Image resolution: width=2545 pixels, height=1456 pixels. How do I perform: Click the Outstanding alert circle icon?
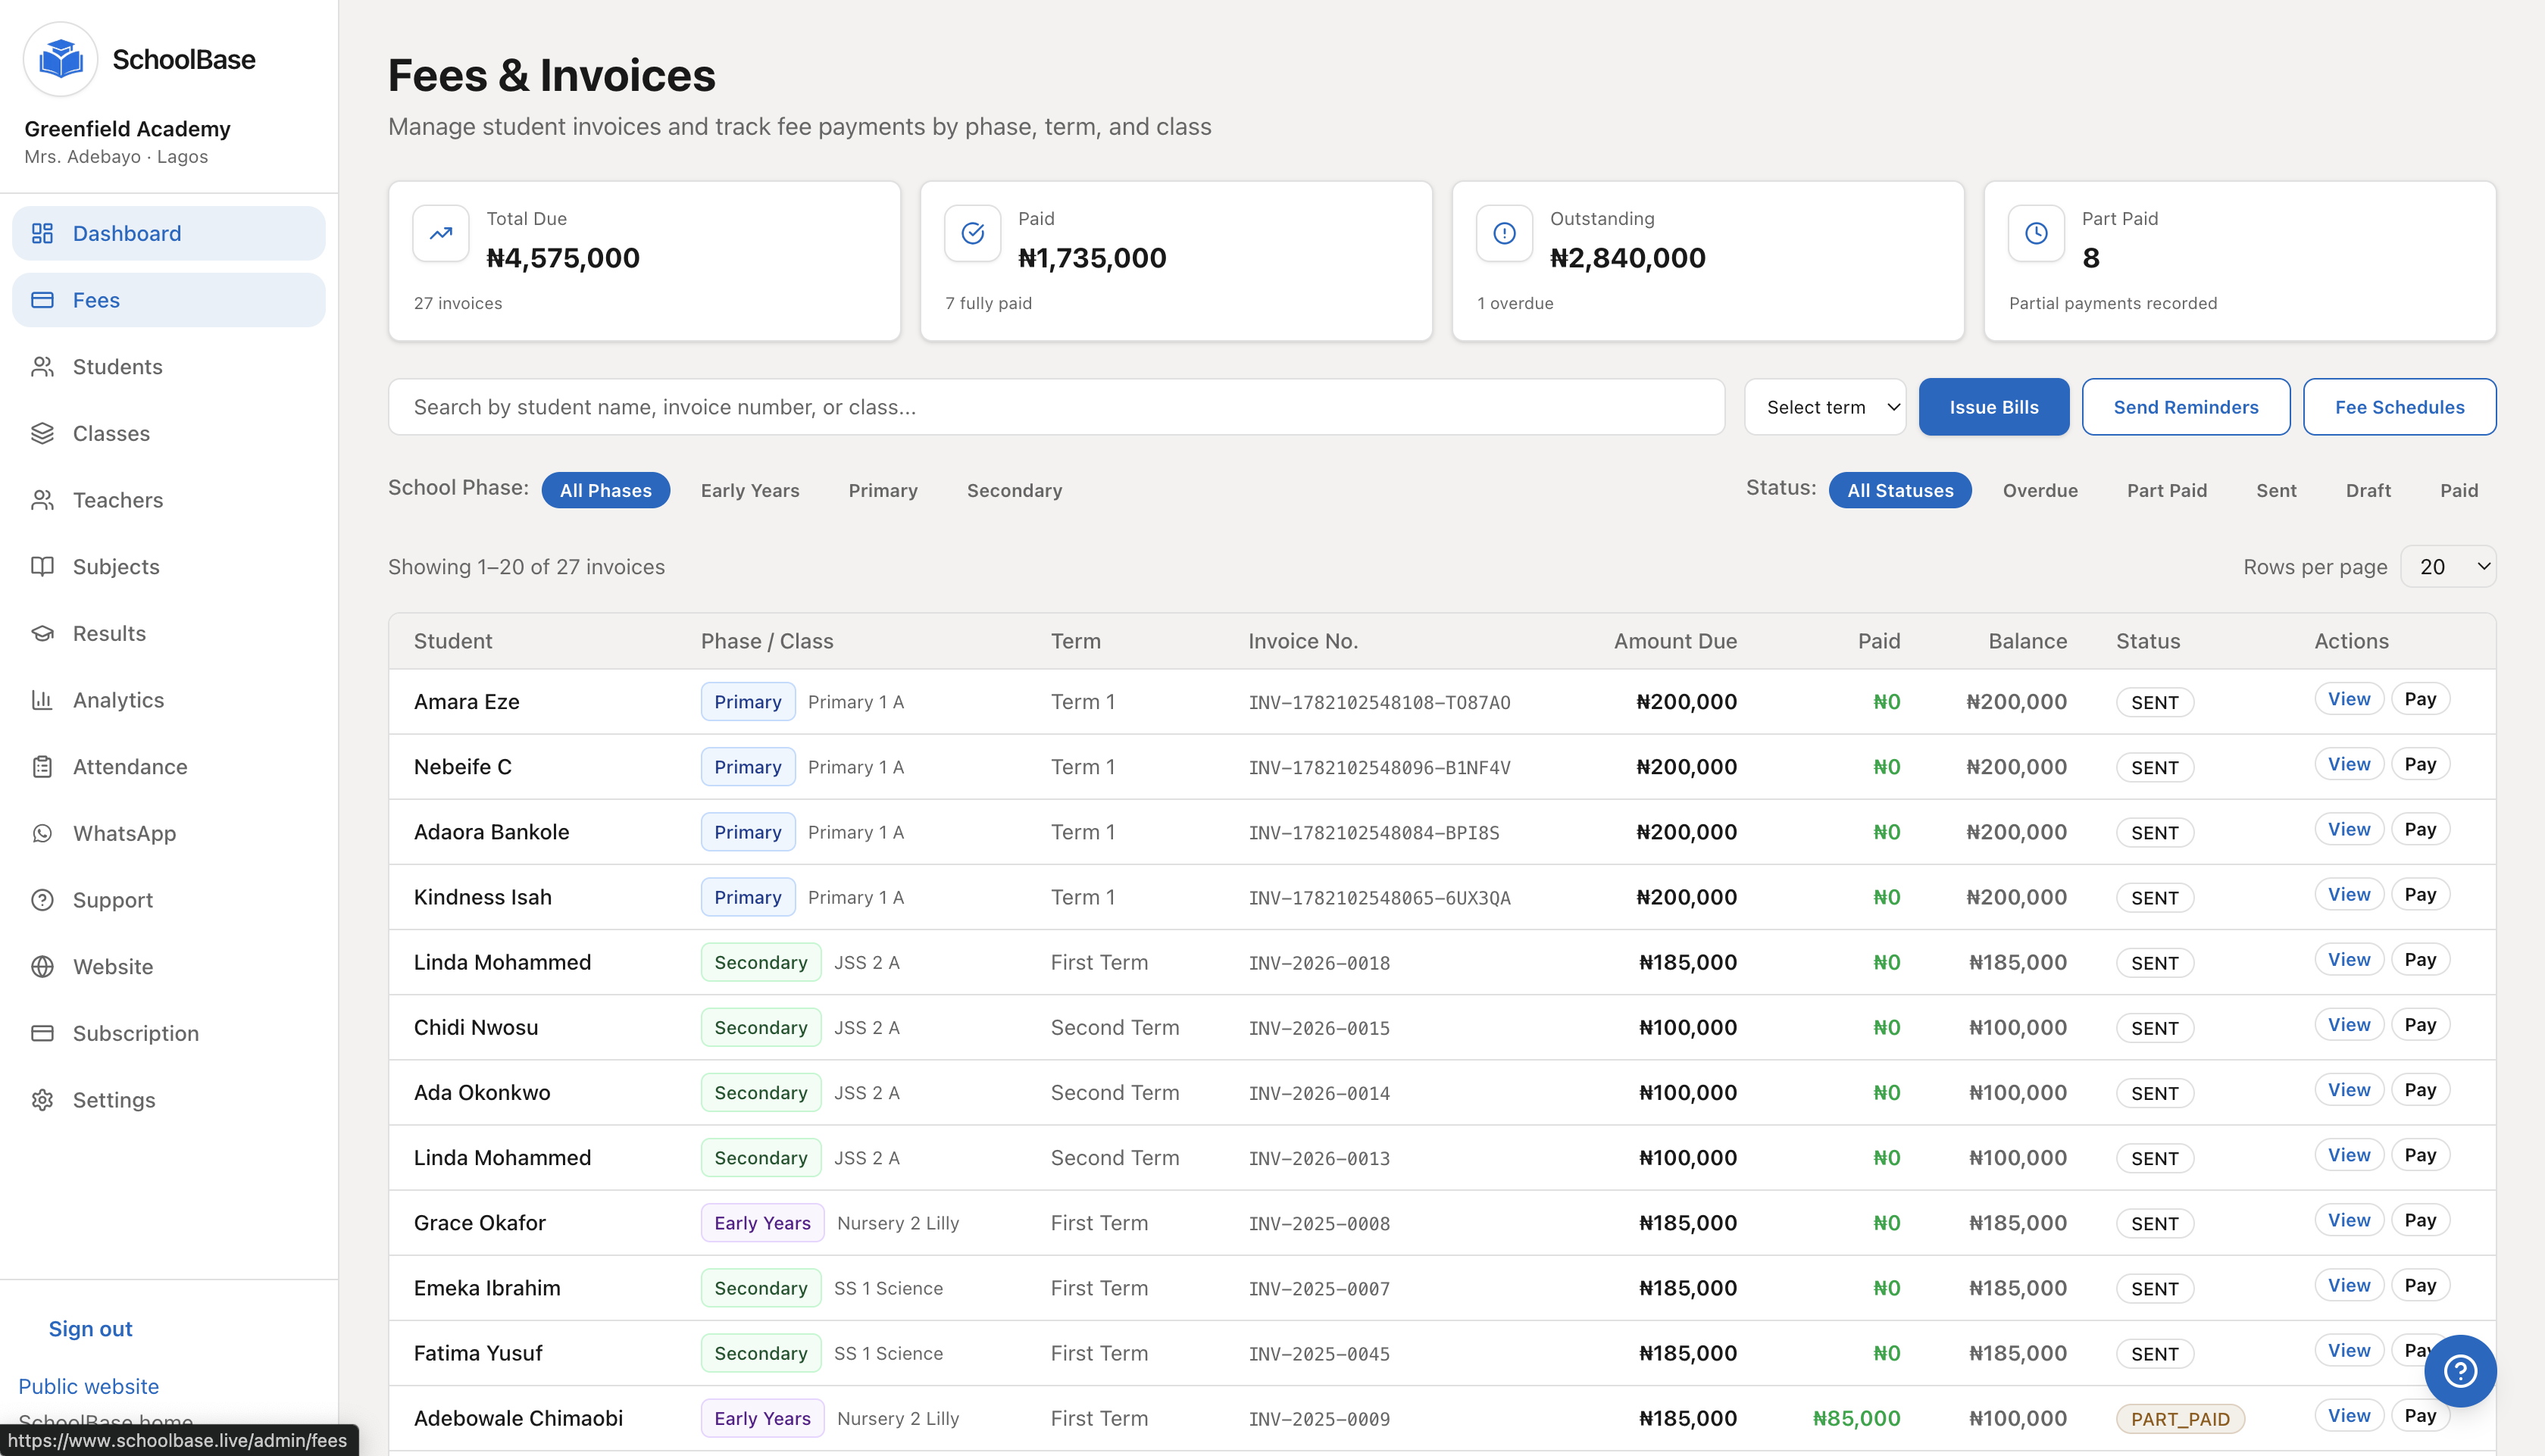1505,233
